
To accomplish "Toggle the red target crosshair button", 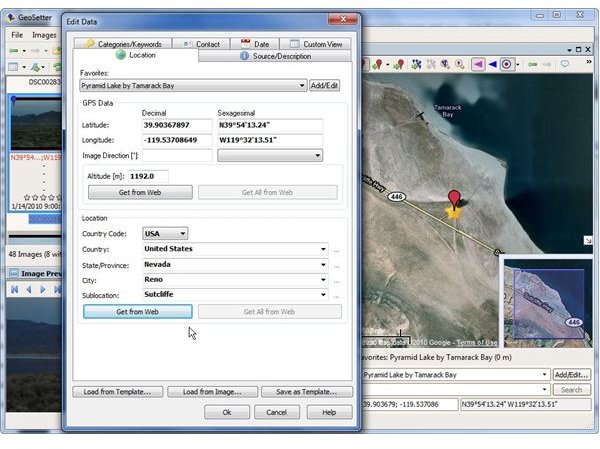I will click(x=506, y=64).
